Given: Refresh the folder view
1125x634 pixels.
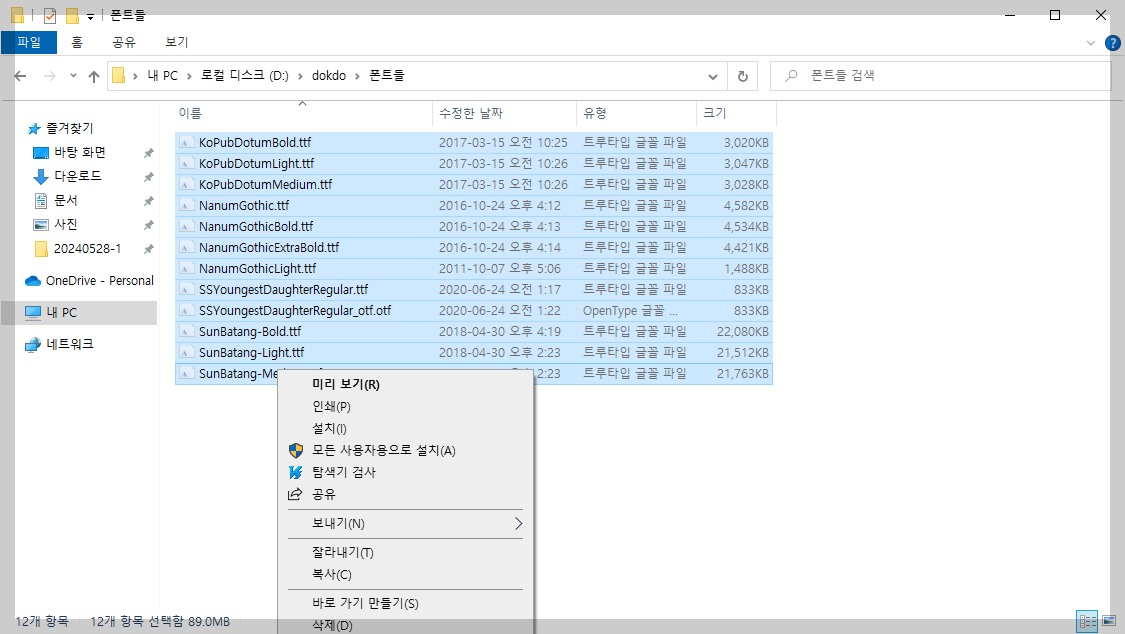Looking at the screenshot, I should (x=743, y=76).
